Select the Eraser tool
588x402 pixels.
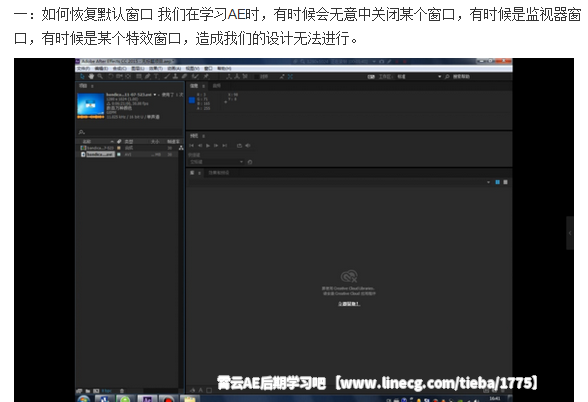184,76
